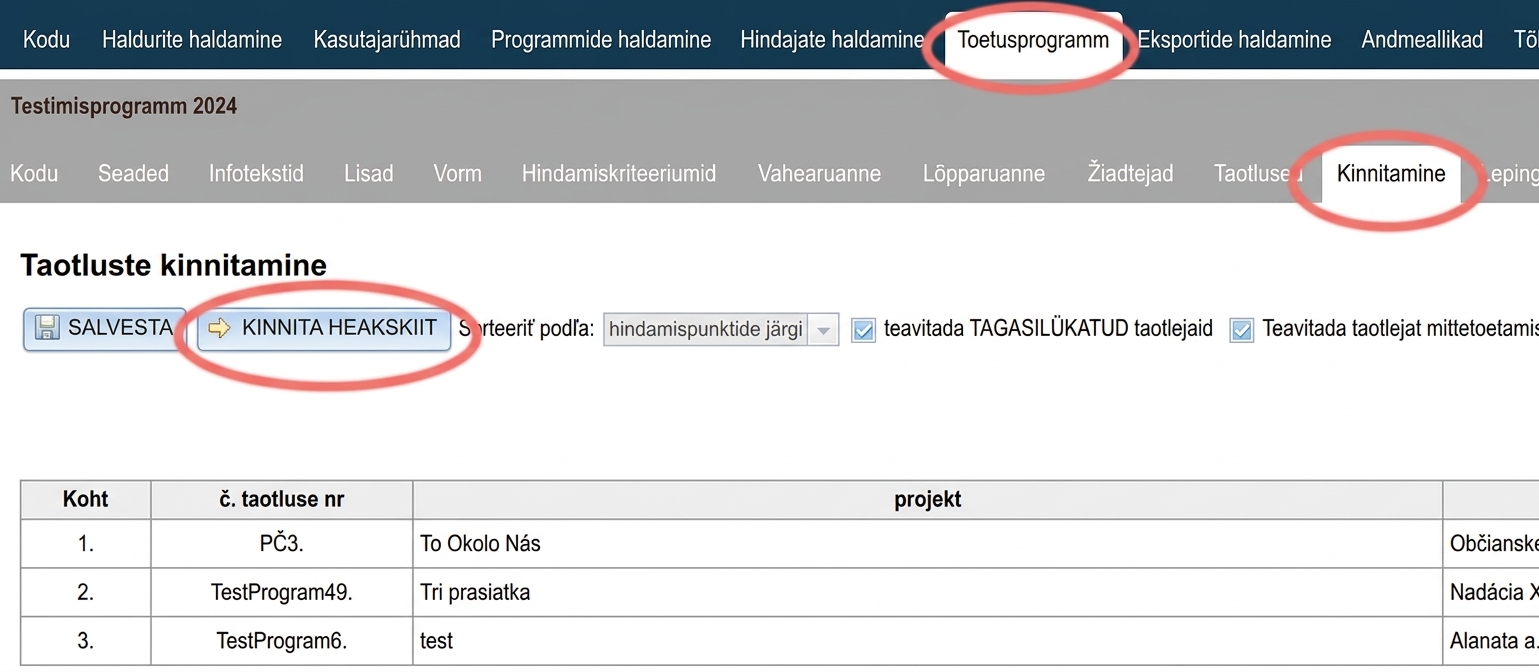This screenshot has height=672, width=1539.
Task: Click the 'Koht' column header
Action: click(86, 499)
